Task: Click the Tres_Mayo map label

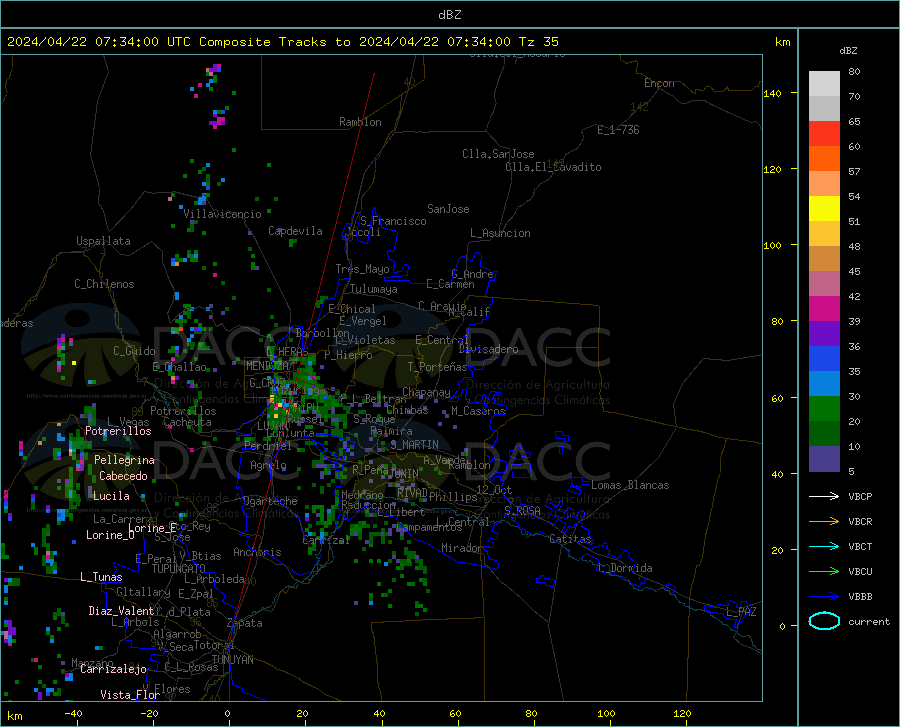Action: click(363, 269)
